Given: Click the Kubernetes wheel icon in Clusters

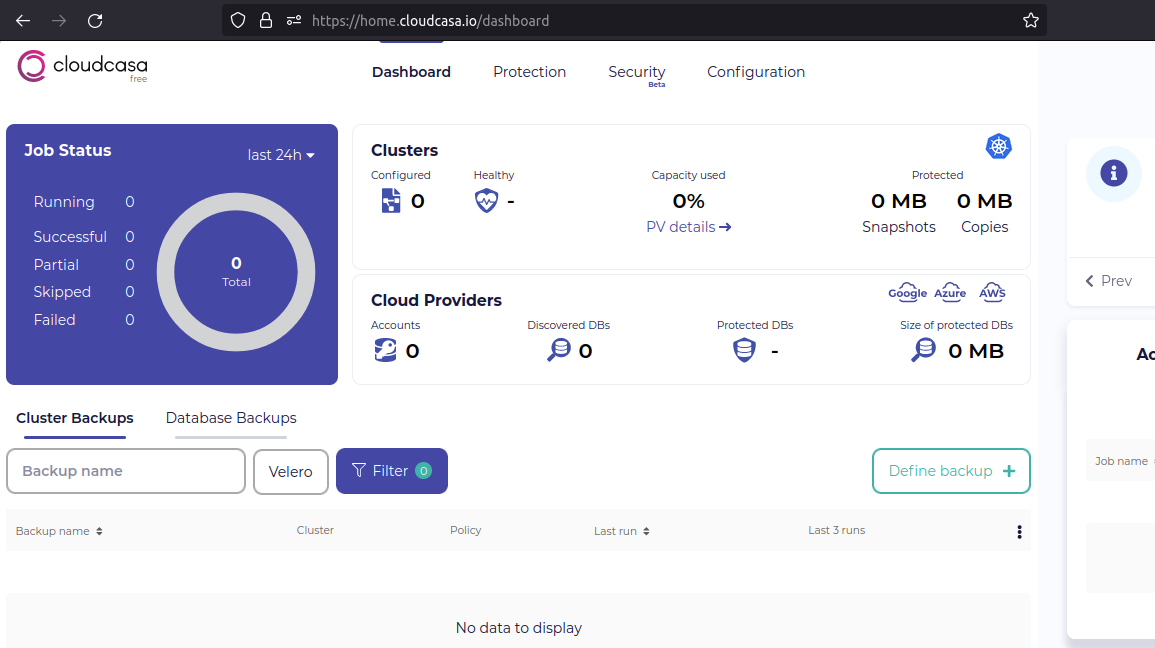Looking at the screenshot, I should tap(999, 147).
